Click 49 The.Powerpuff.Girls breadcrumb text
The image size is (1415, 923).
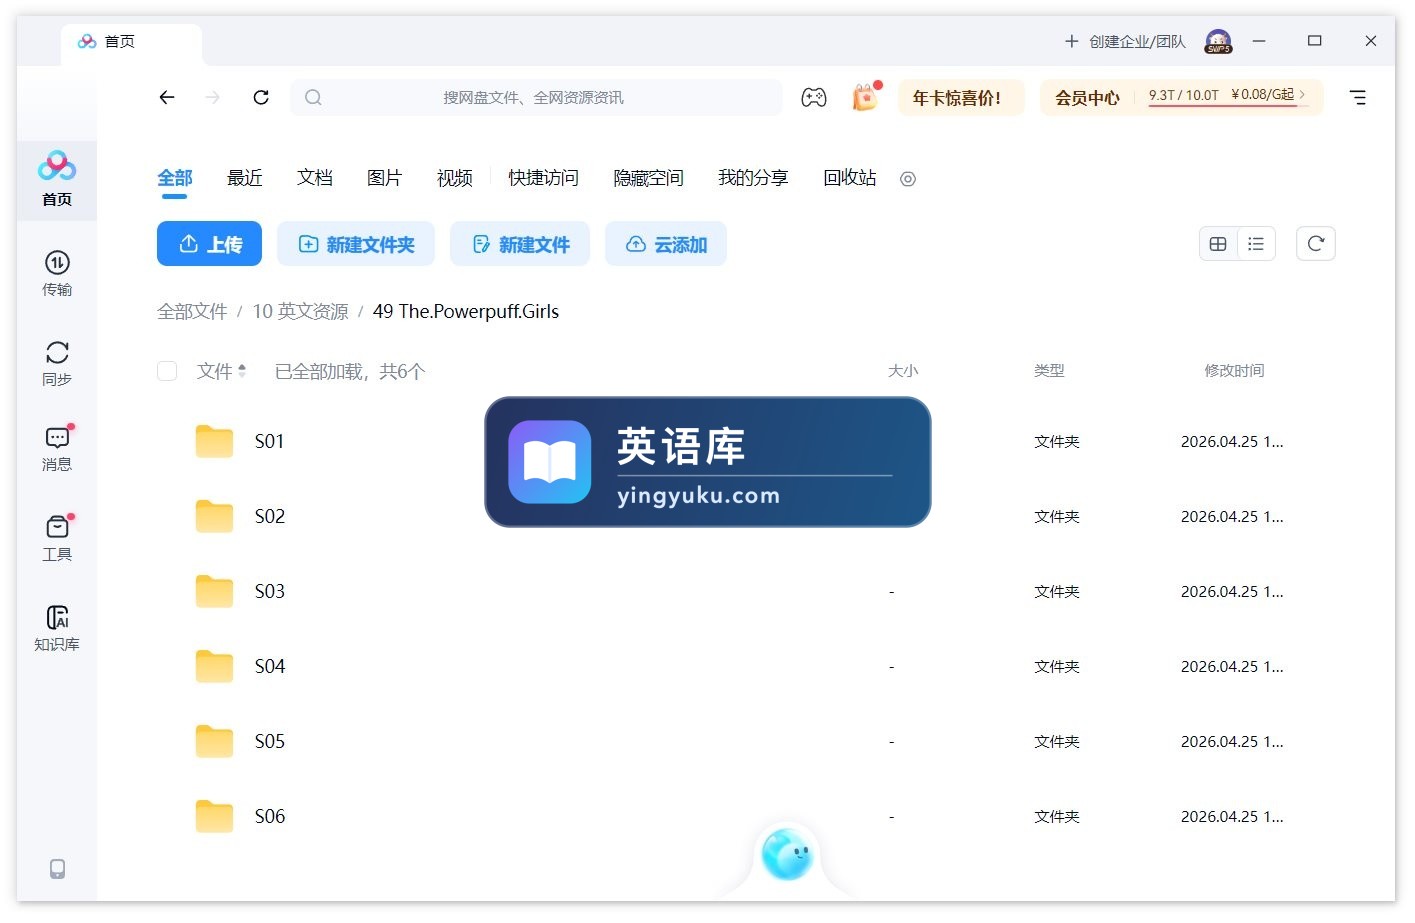[466, 311]
